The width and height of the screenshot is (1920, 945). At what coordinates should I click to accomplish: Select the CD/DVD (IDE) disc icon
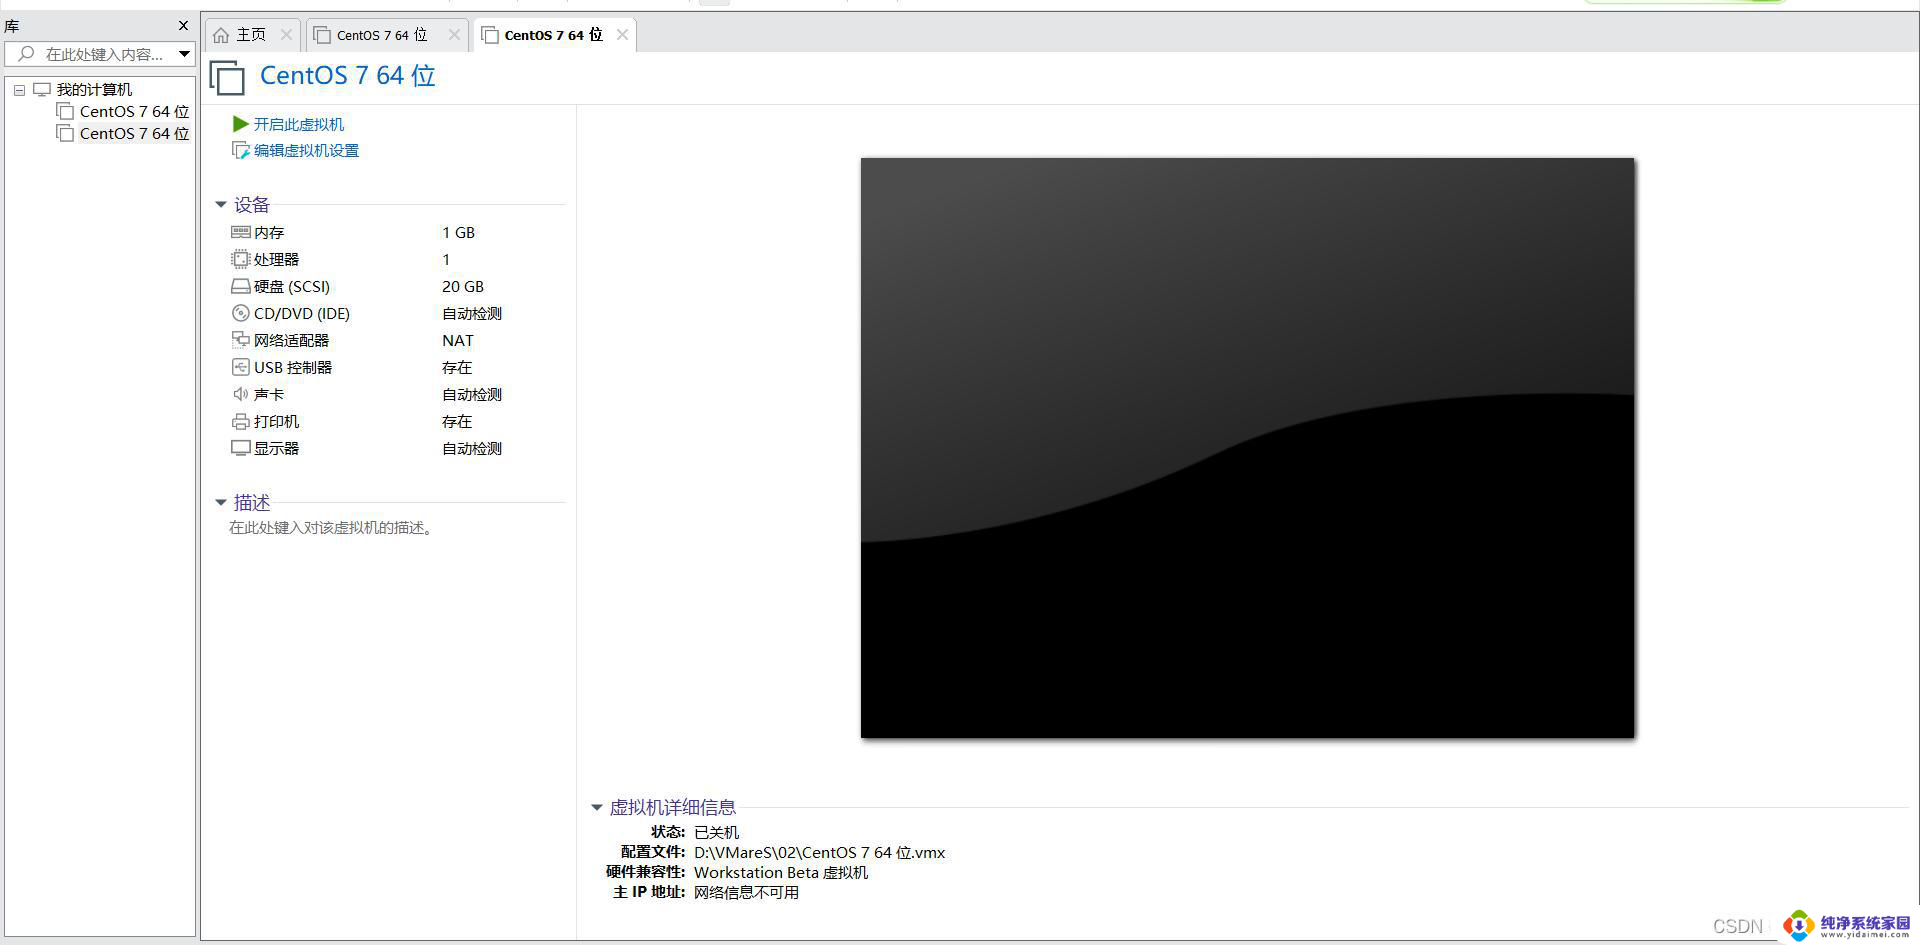pos(240,313)
